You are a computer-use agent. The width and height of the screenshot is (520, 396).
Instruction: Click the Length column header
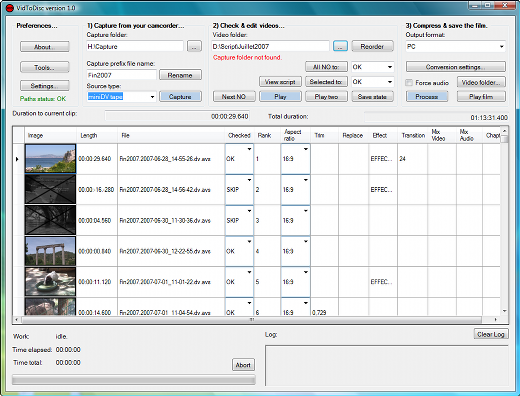[x=97, y=135]
